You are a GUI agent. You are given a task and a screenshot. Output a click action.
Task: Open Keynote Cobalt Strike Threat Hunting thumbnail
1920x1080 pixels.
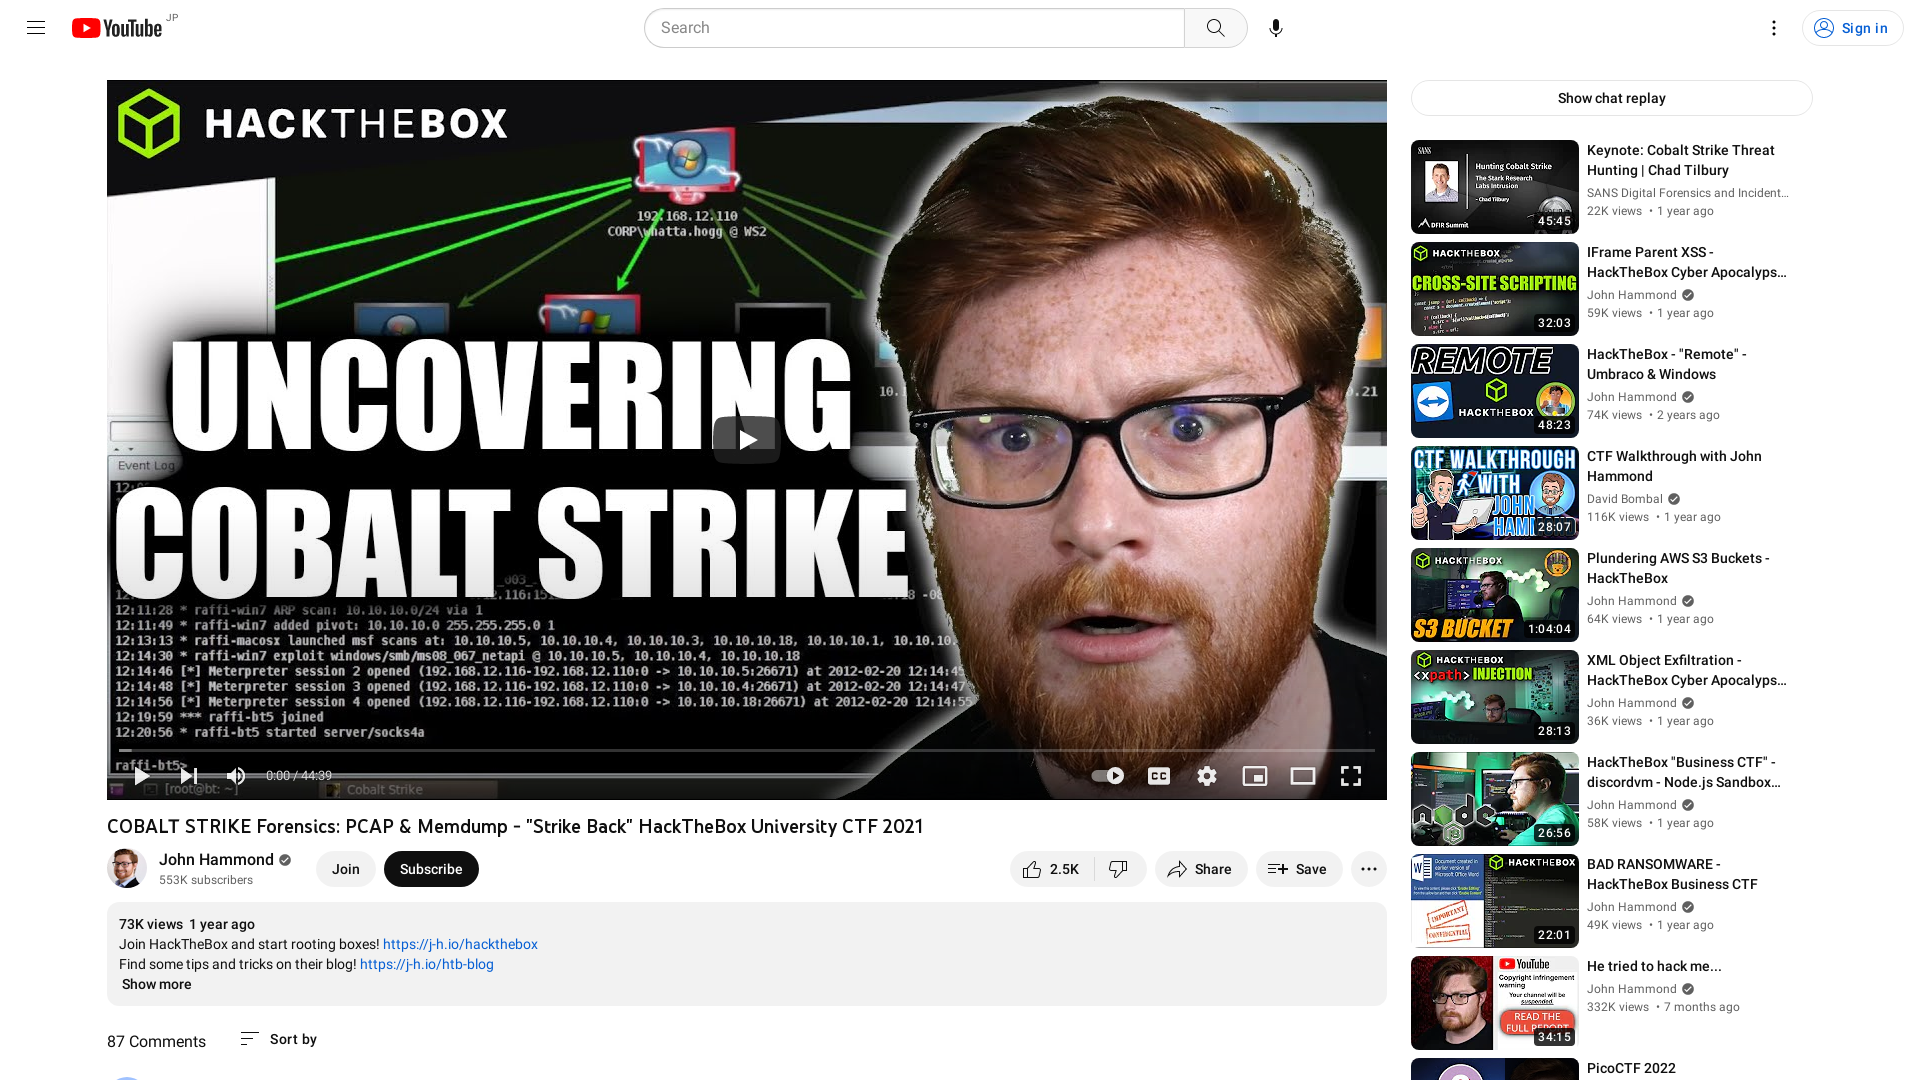(x=1494, y=187)
